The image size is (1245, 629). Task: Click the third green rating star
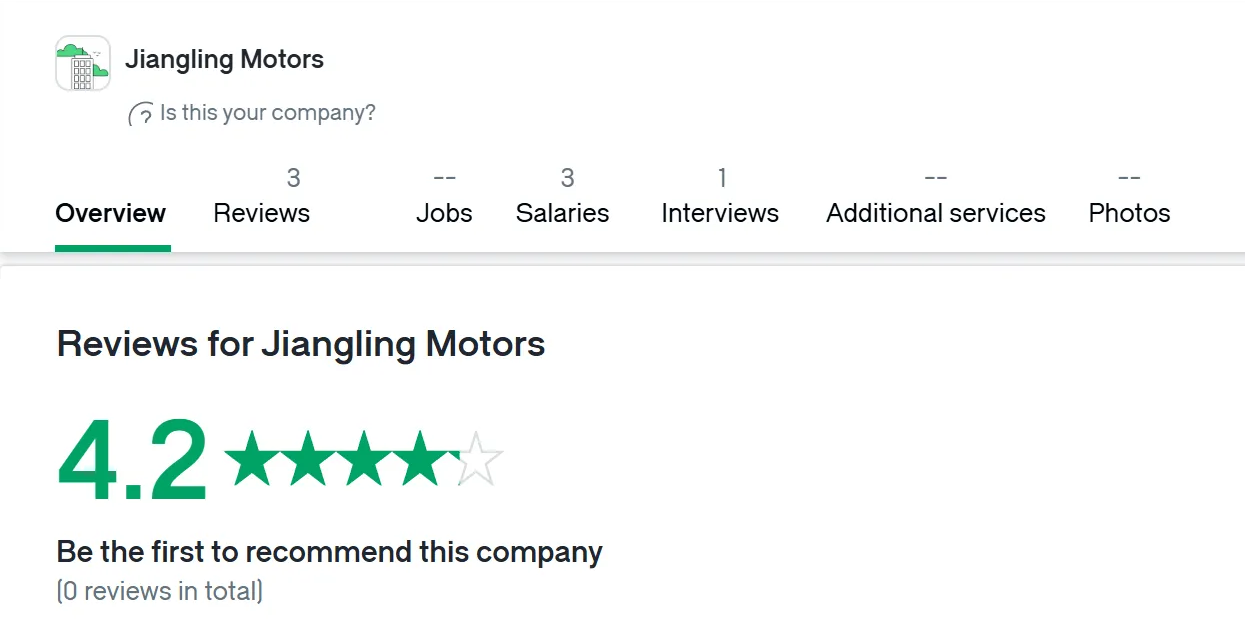click(364, 458)
